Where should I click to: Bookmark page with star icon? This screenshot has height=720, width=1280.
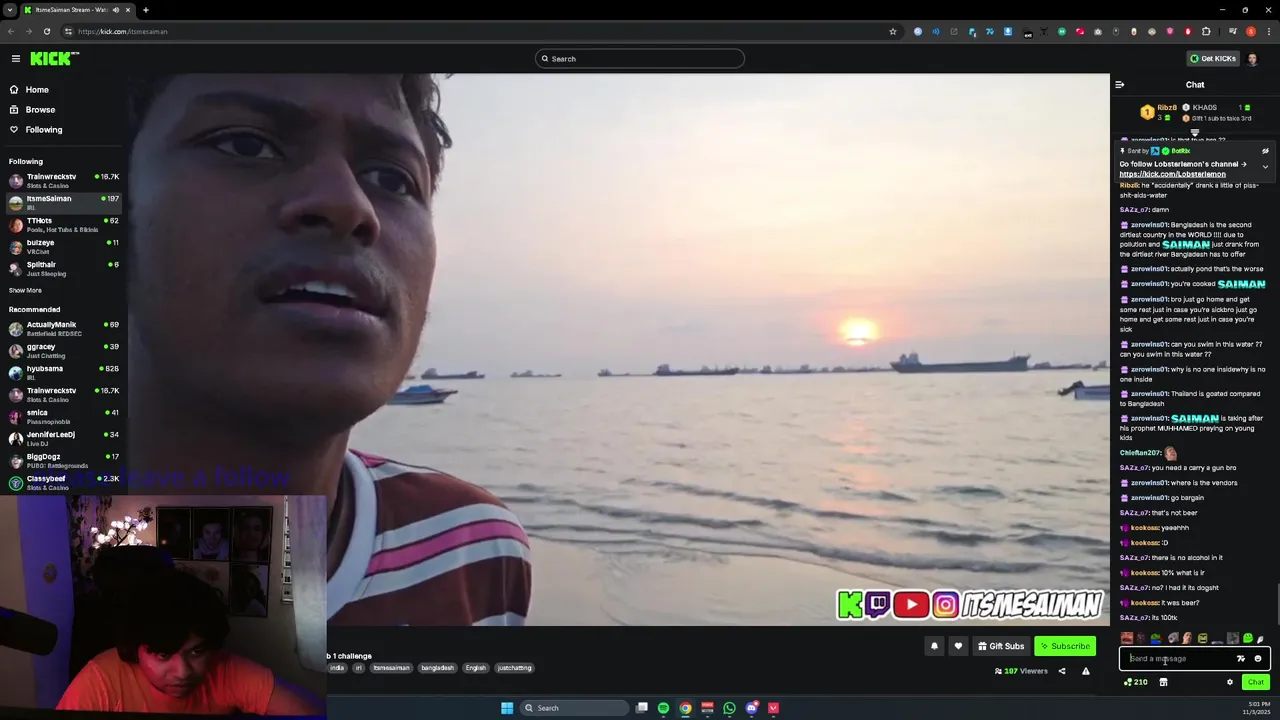click(x=893, y=31)
